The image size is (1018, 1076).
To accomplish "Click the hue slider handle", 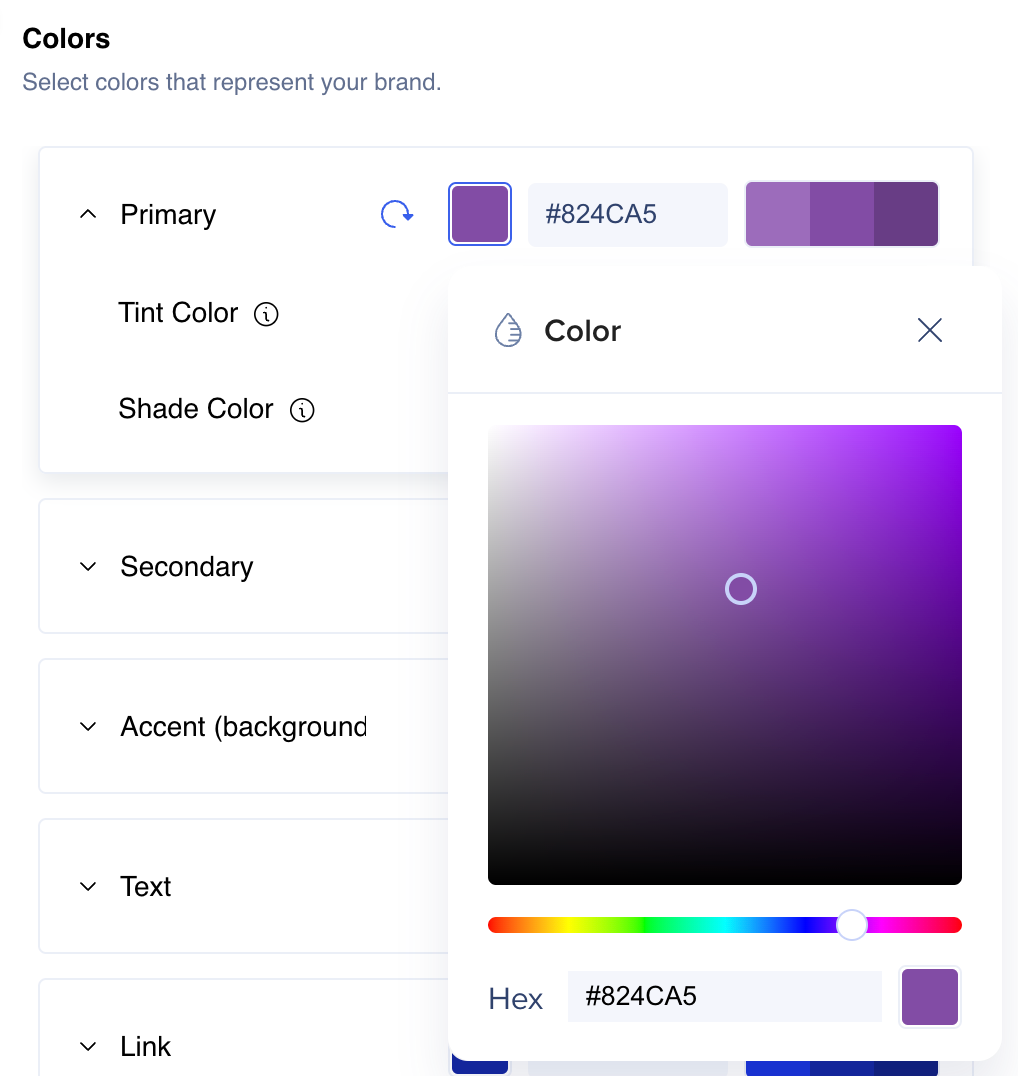I will [851, 925].
